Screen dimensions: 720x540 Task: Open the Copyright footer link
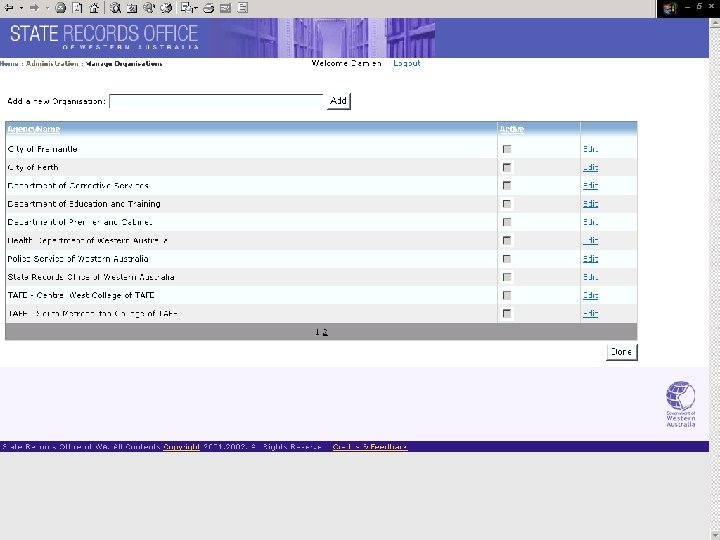pyautogui.click(x=181, y=447)
